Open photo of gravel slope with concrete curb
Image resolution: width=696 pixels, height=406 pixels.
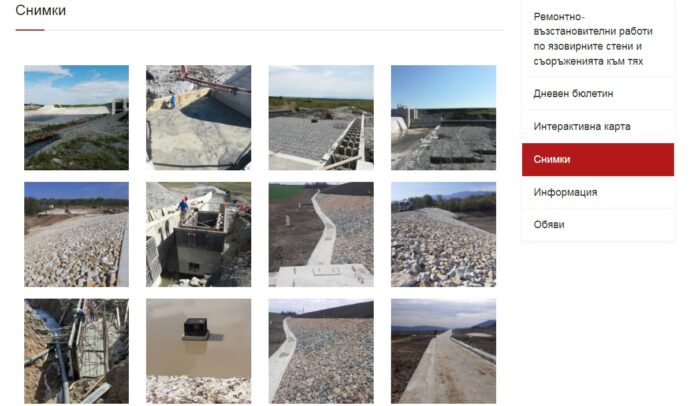tap(321, 351)
